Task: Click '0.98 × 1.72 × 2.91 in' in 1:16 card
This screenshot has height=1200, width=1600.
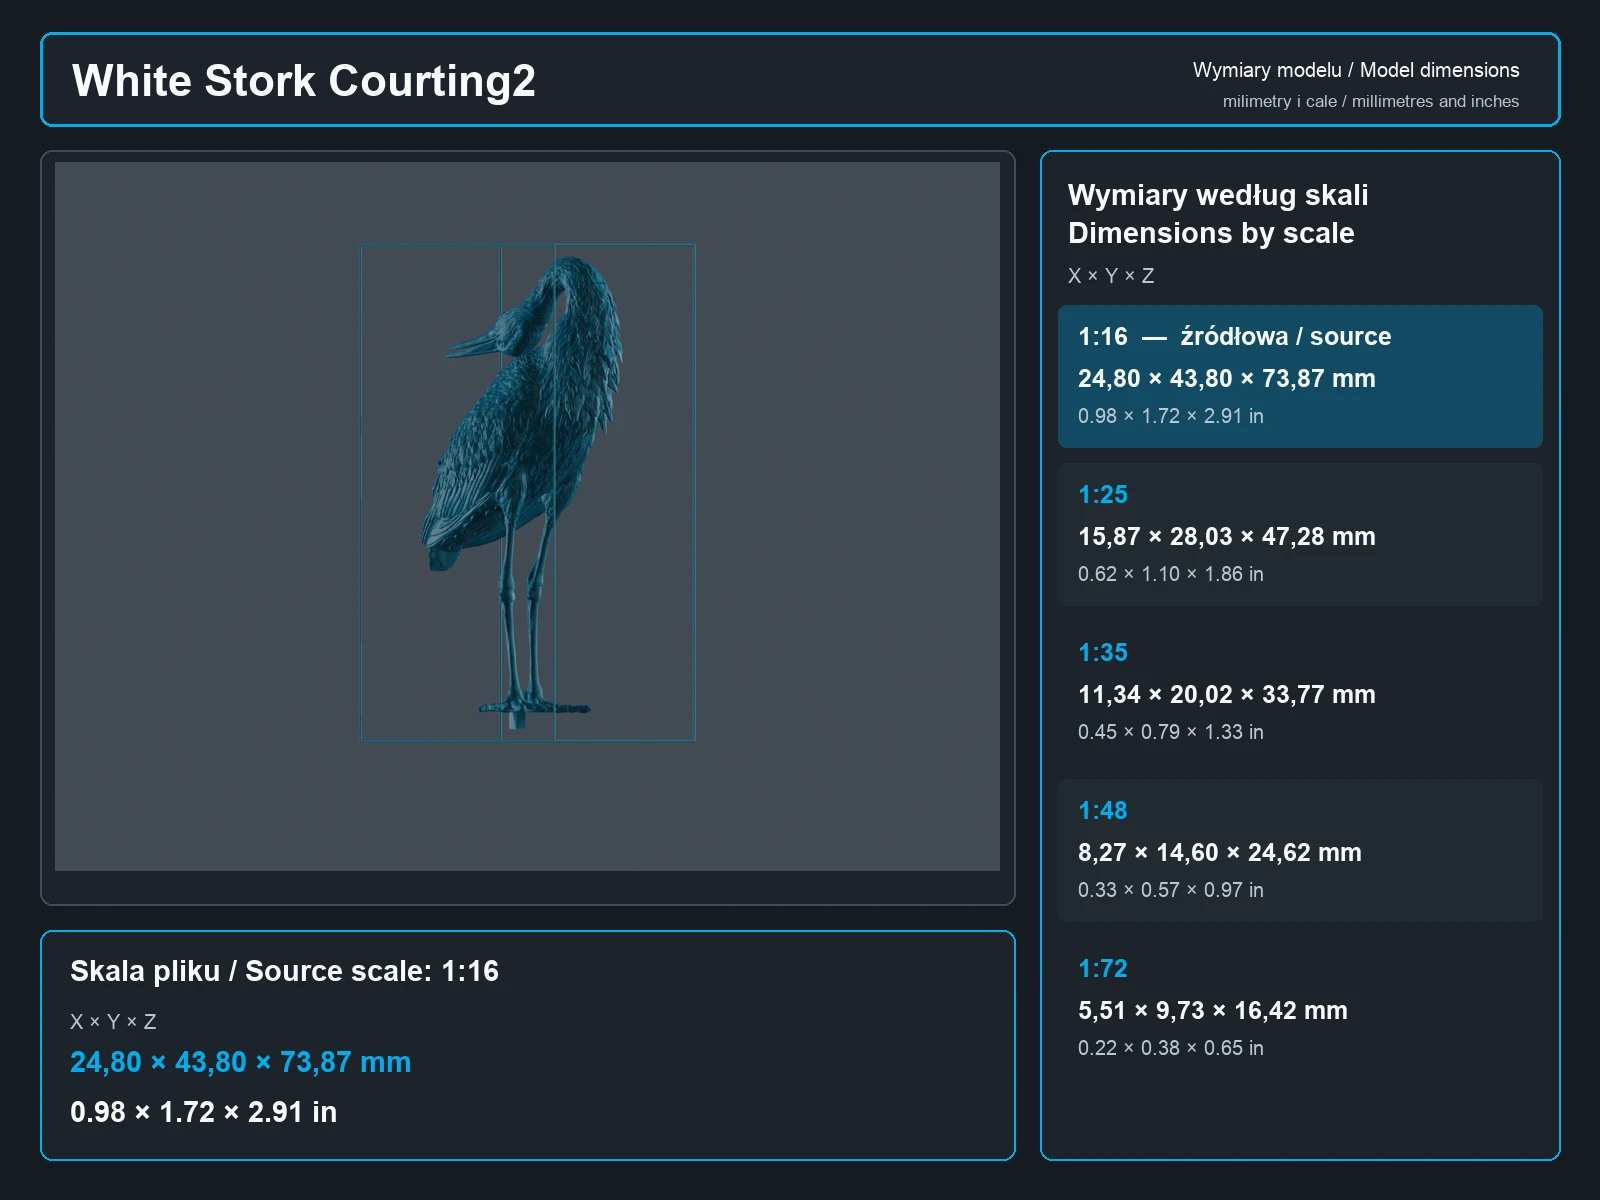Action: [1170, 416]
